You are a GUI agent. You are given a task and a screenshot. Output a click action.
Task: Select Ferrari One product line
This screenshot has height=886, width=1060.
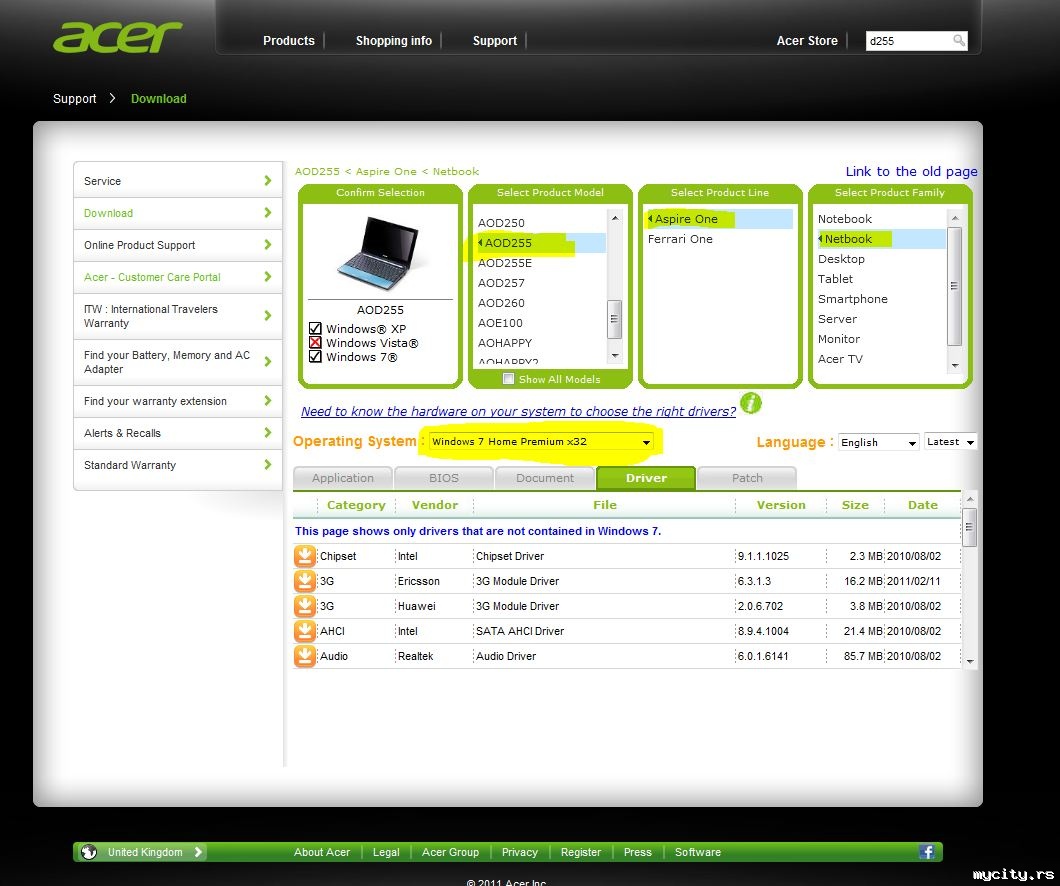point(680,239)
